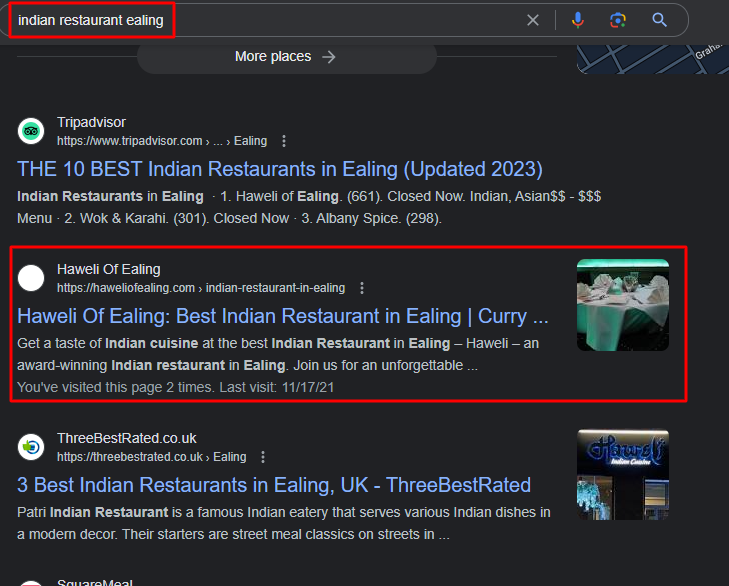Open Google Lens image search icon

[618, 20]
